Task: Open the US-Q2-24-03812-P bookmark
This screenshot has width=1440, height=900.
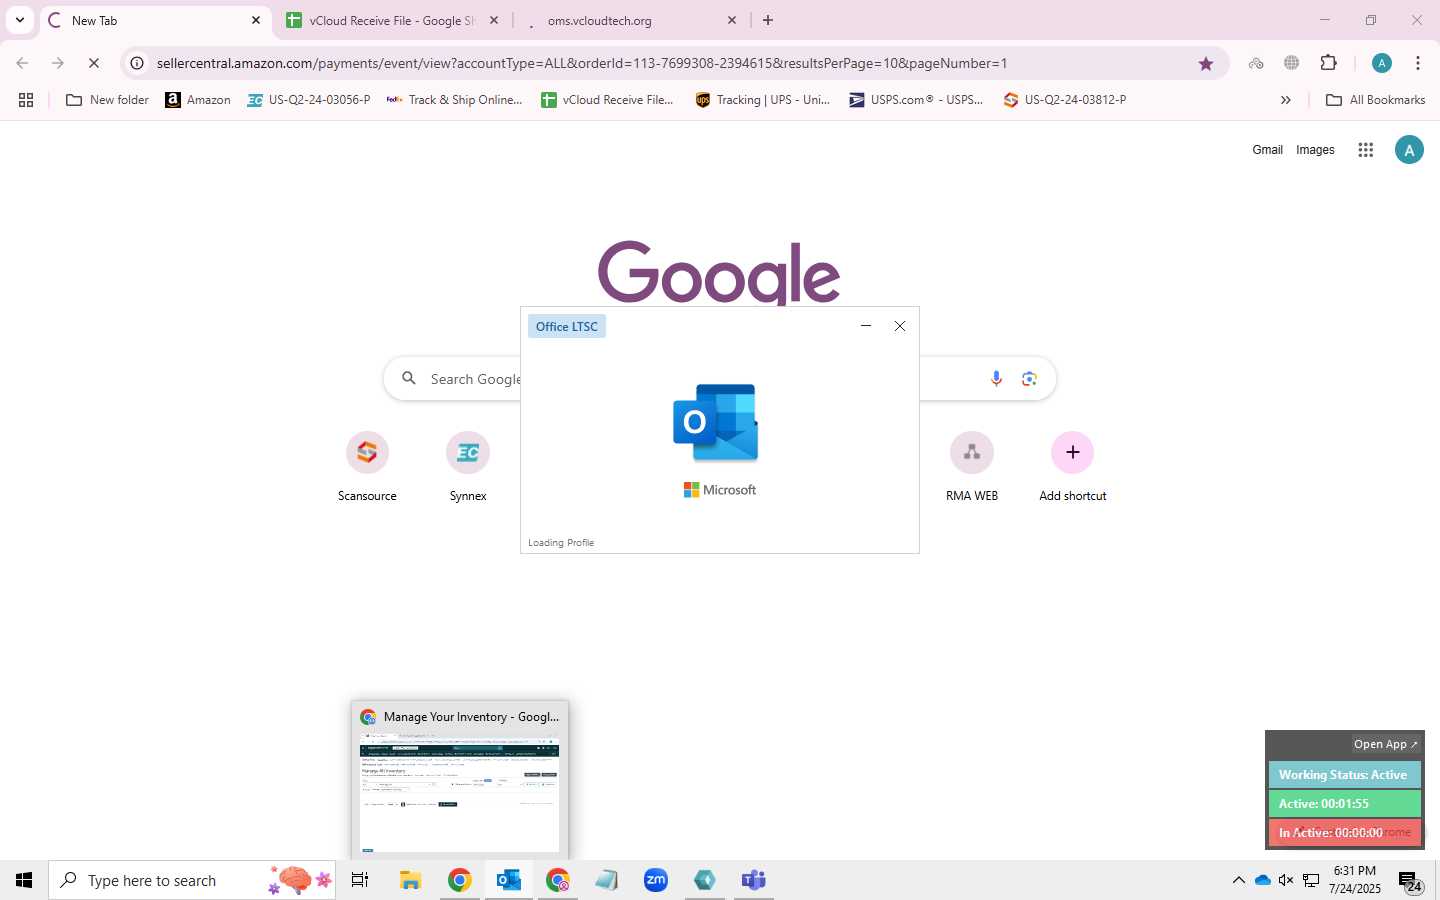Action: pyautogui.click(x=1065, y=100)
